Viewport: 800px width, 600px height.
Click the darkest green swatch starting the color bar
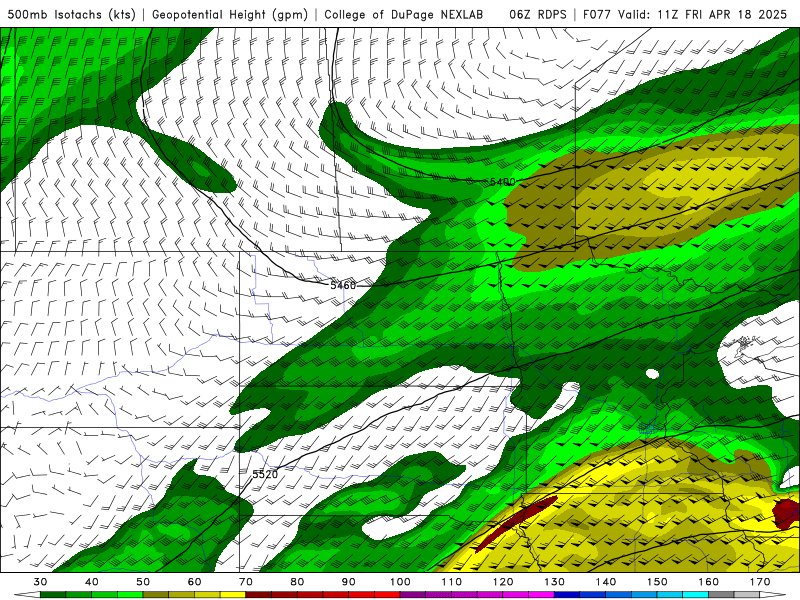[x=53, y=595]
